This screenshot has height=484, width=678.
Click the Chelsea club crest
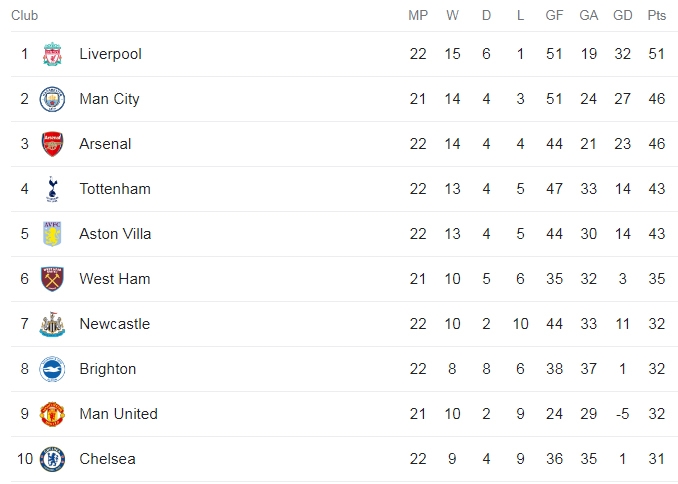click(52, 459)
